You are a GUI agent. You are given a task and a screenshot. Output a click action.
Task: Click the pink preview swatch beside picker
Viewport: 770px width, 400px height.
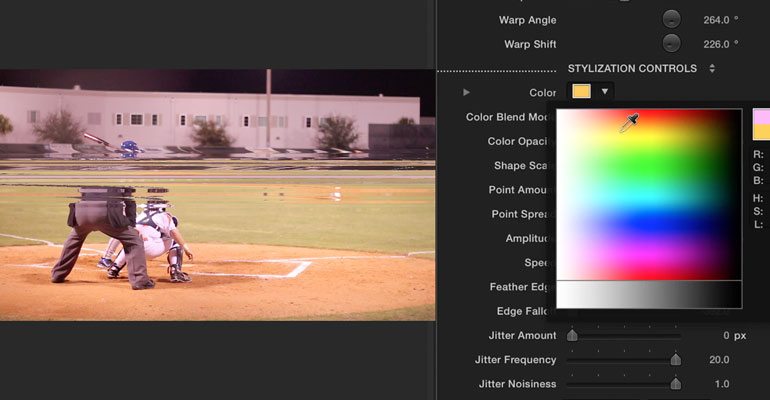pyautogui.click(x=761, y=117)
